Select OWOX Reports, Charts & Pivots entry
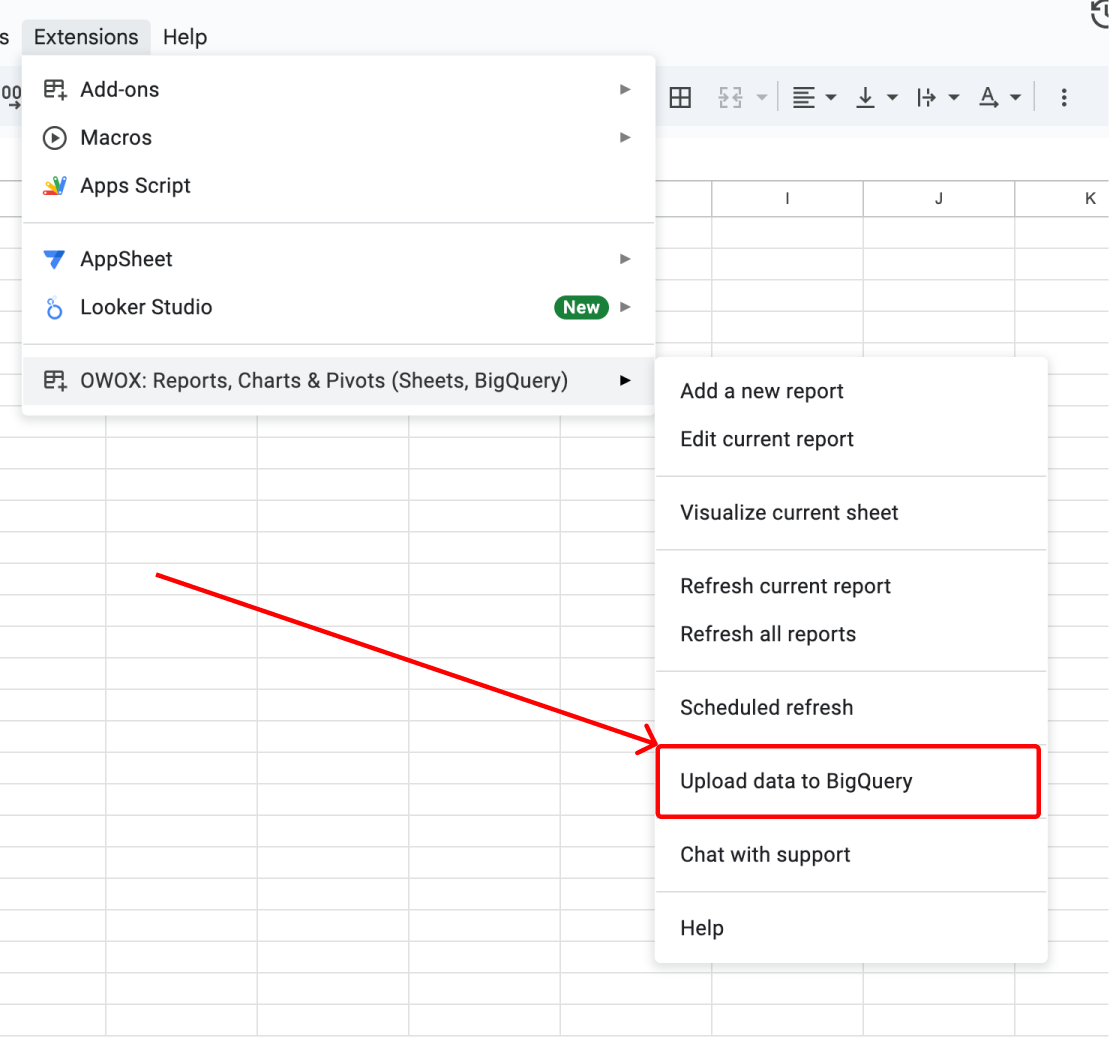The width and height of the screenshot is (1109, 1037). point(338,381)
